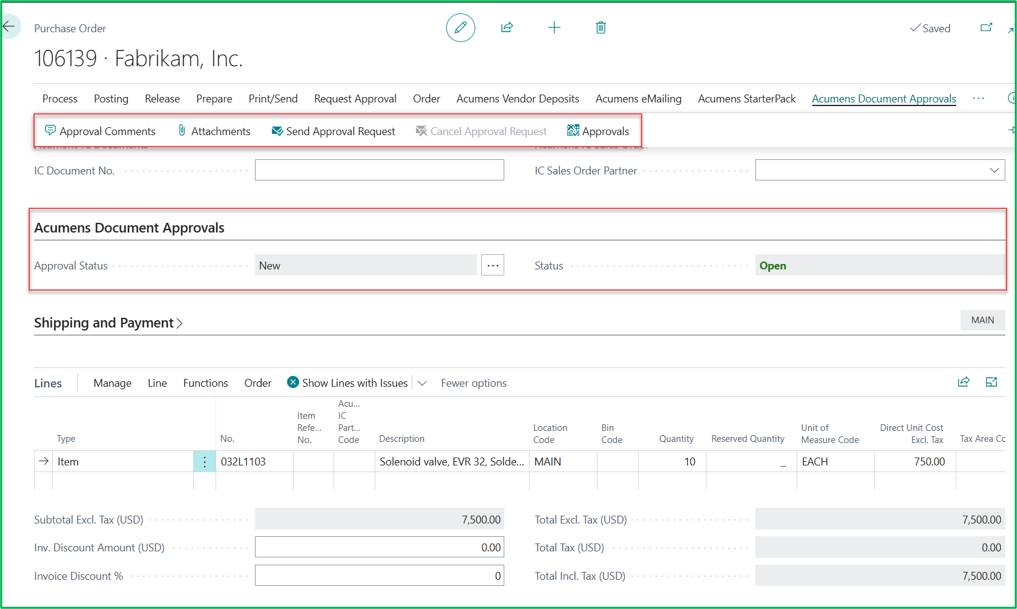This screenshot has height=609, width=1017.
Task: Click Show Lines with Issues
Action: coord(347,383)
